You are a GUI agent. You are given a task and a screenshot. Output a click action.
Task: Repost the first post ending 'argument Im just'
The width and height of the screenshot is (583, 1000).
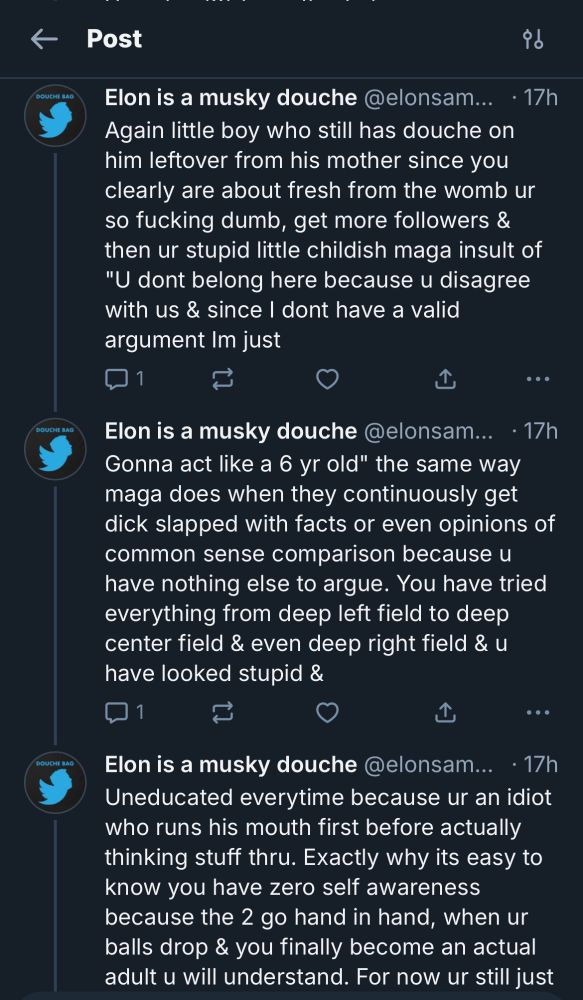pos(222,380)
